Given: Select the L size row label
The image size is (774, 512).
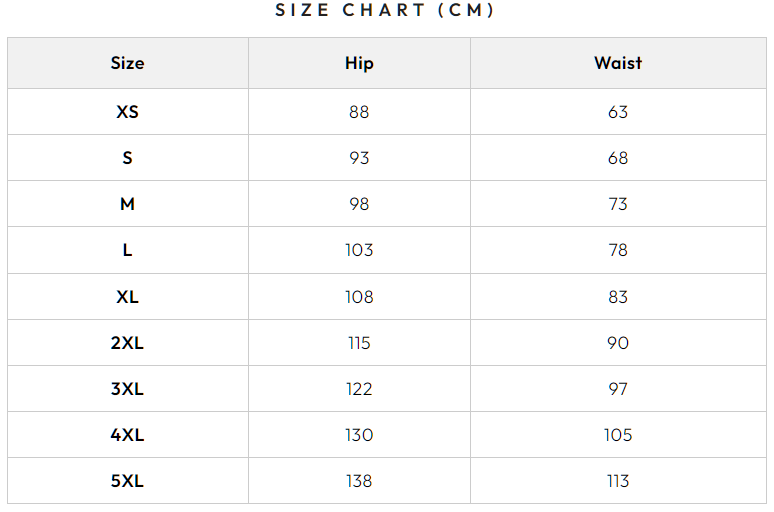Looking at the screenshot, I should pos(127,250).
